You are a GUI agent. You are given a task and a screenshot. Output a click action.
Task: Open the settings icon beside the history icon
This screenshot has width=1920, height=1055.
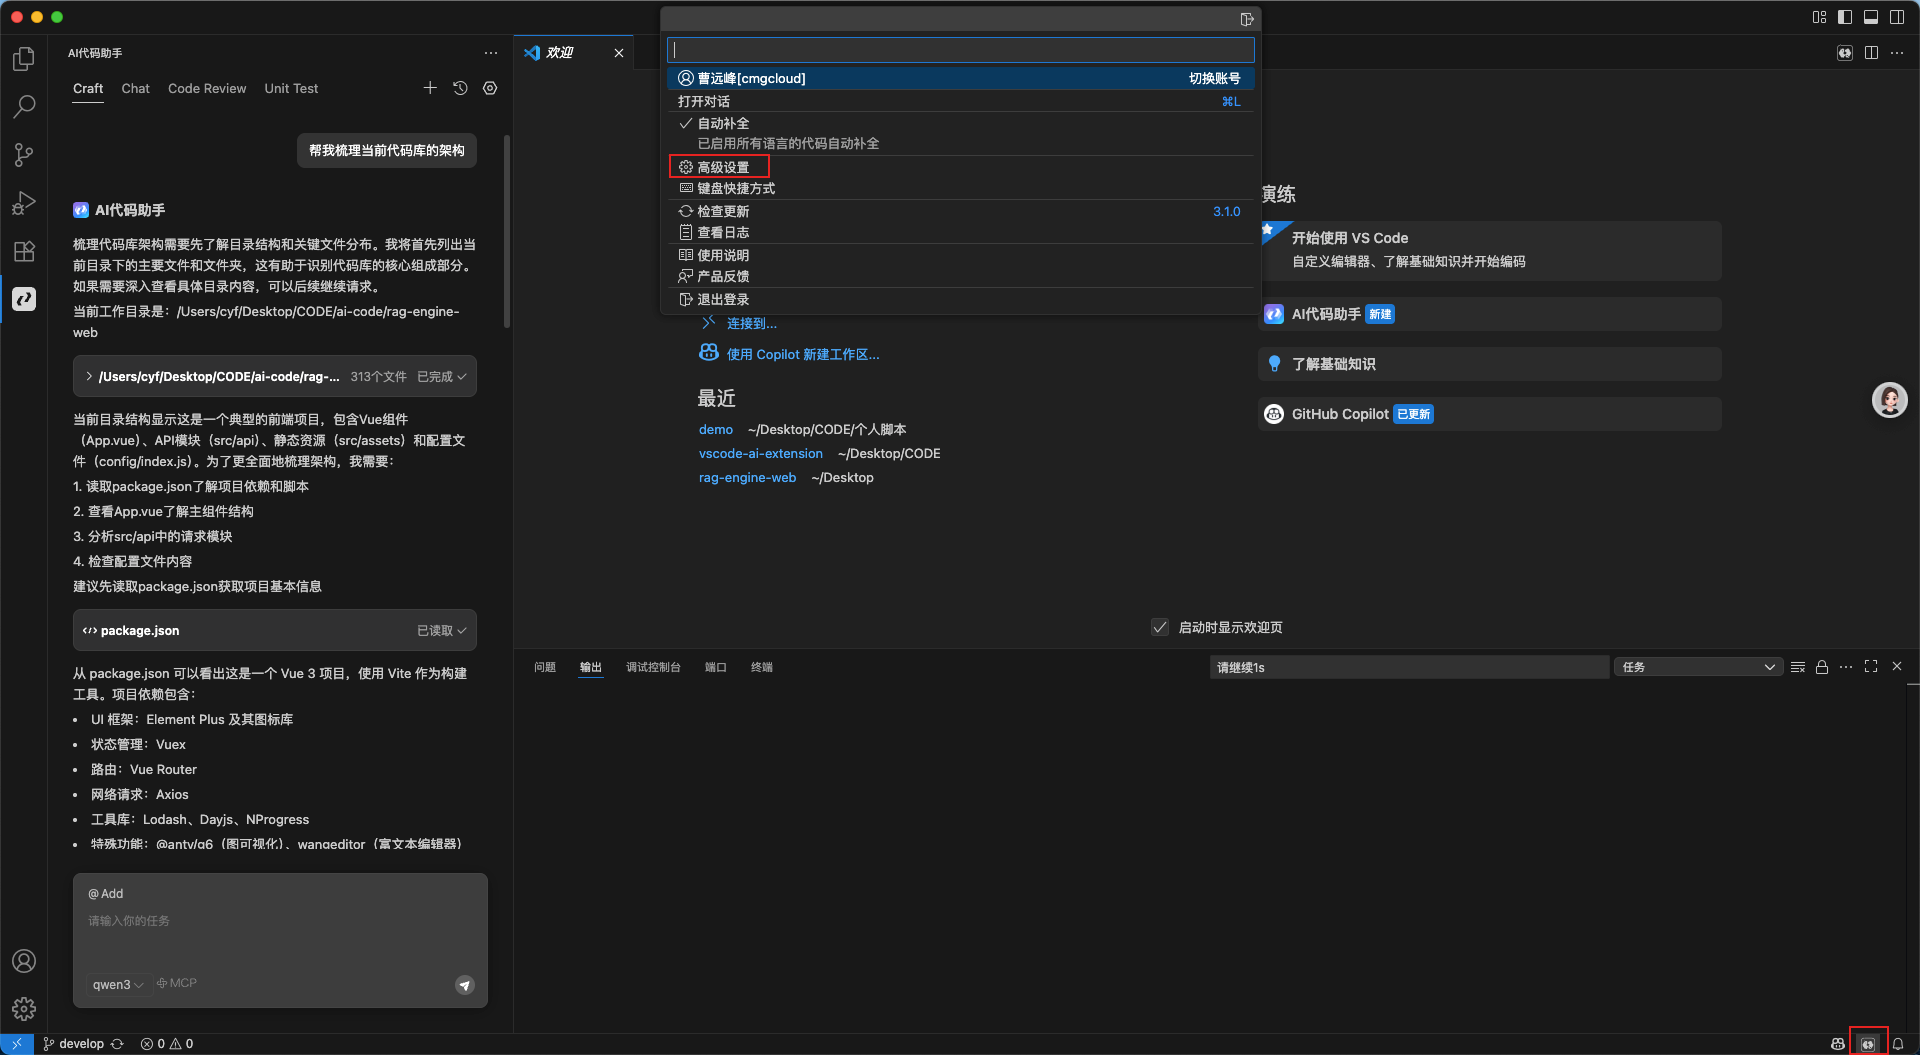coord(490,88)
